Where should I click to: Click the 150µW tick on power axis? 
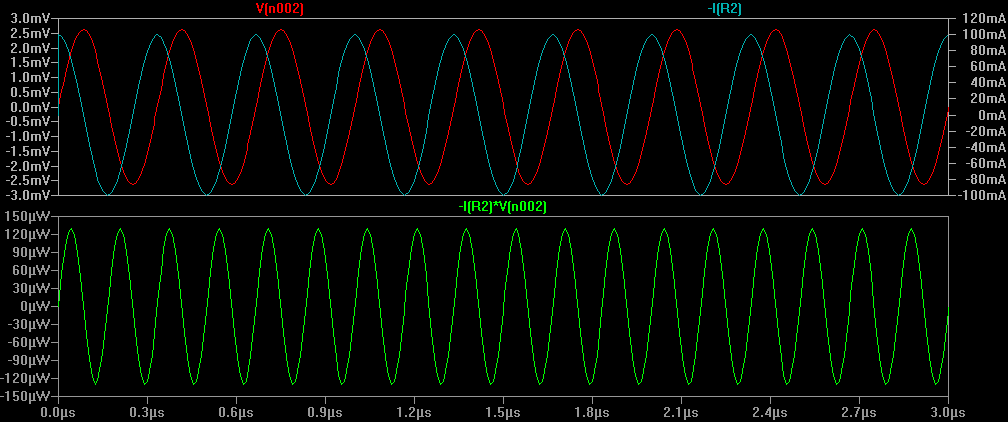[x=28, y=216]
